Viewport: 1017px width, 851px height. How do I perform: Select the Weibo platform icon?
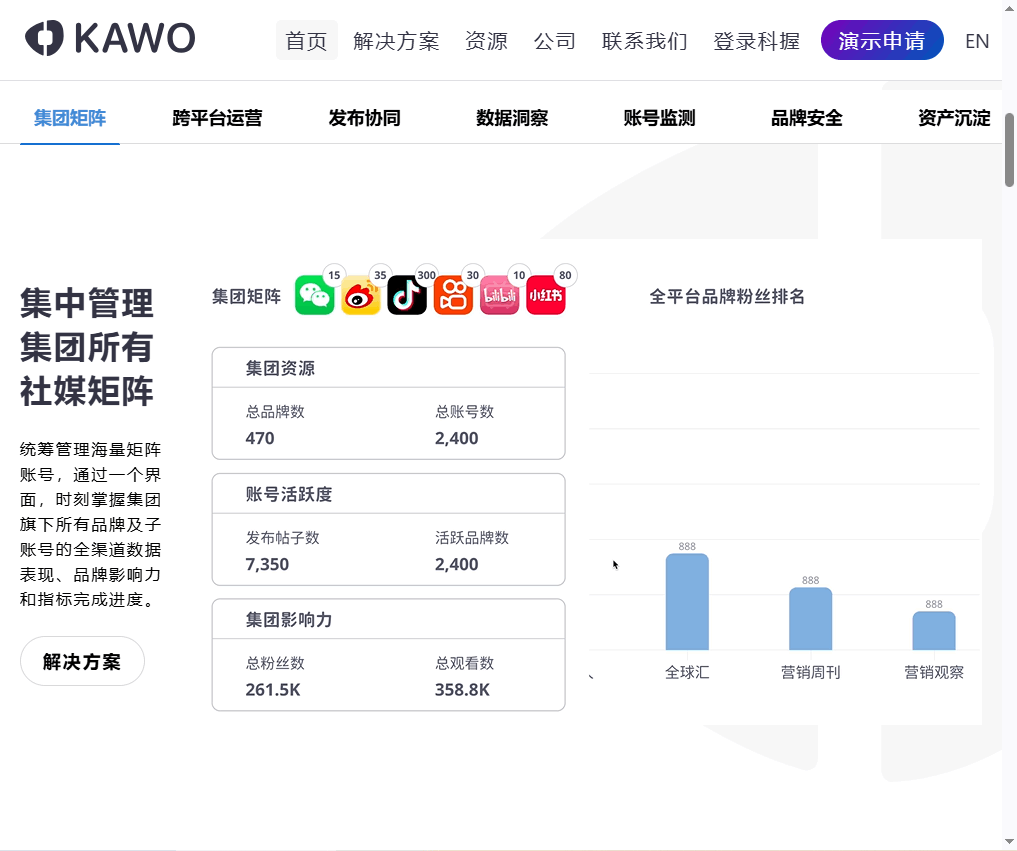pyautogui.click(x=360, y=295)
